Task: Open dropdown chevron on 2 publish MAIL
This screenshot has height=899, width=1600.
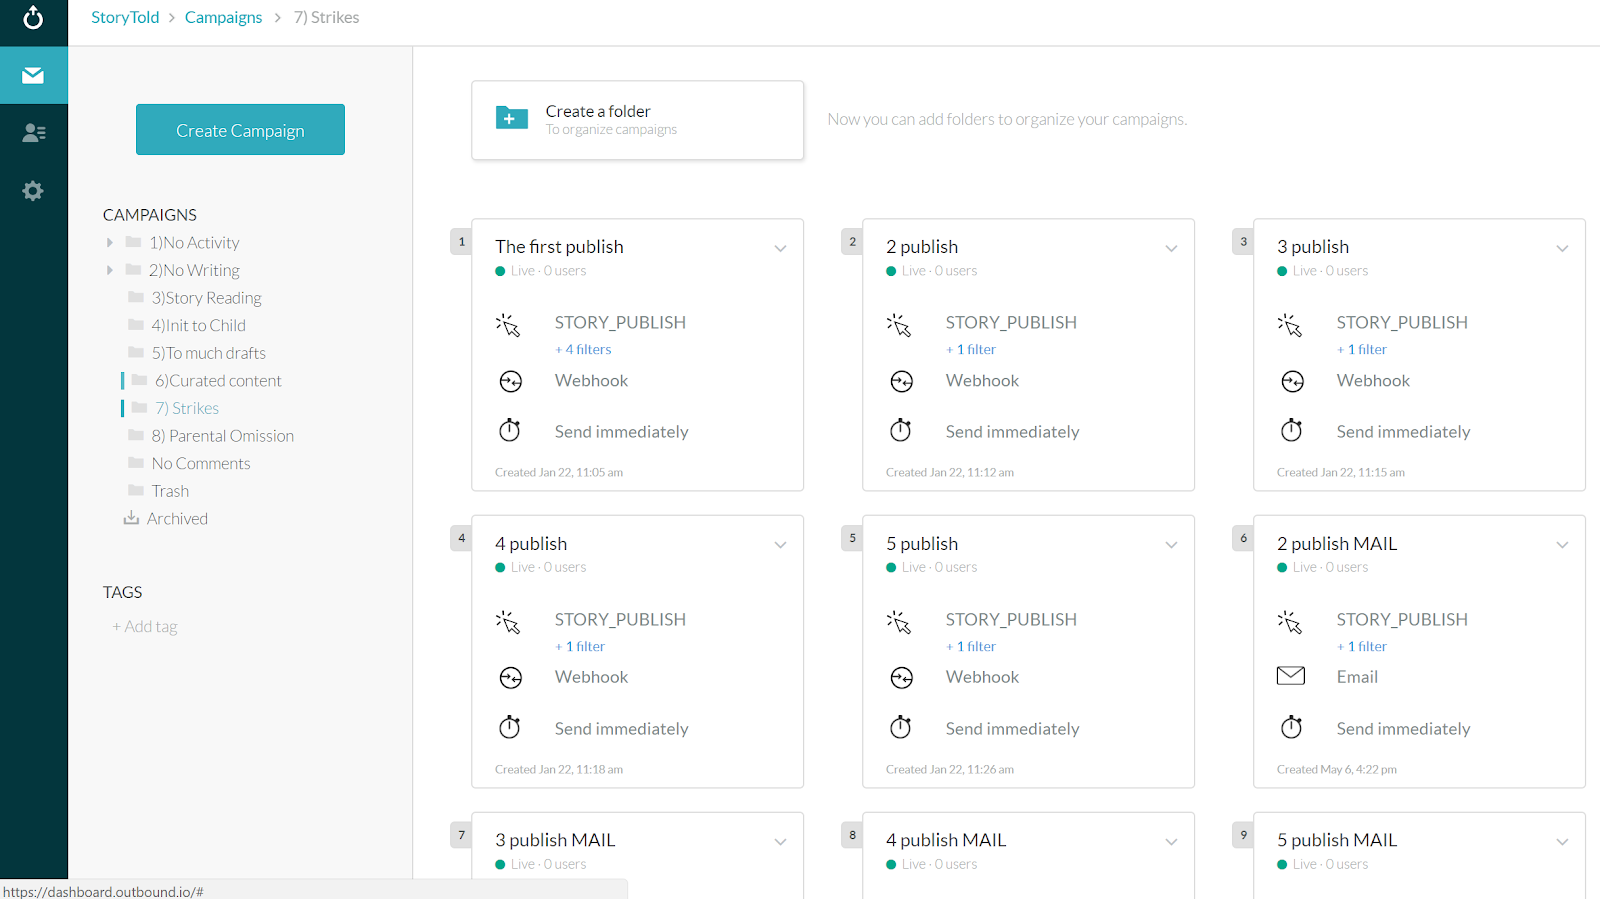Action: point(1562,545)
